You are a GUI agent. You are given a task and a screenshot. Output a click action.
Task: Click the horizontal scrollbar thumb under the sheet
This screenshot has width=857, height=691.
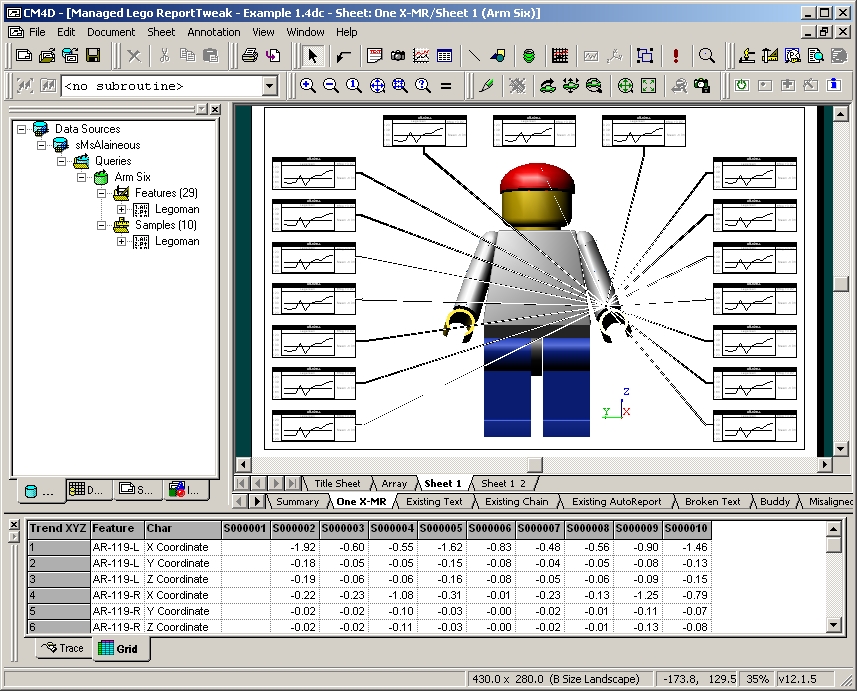tap(534, 465)
